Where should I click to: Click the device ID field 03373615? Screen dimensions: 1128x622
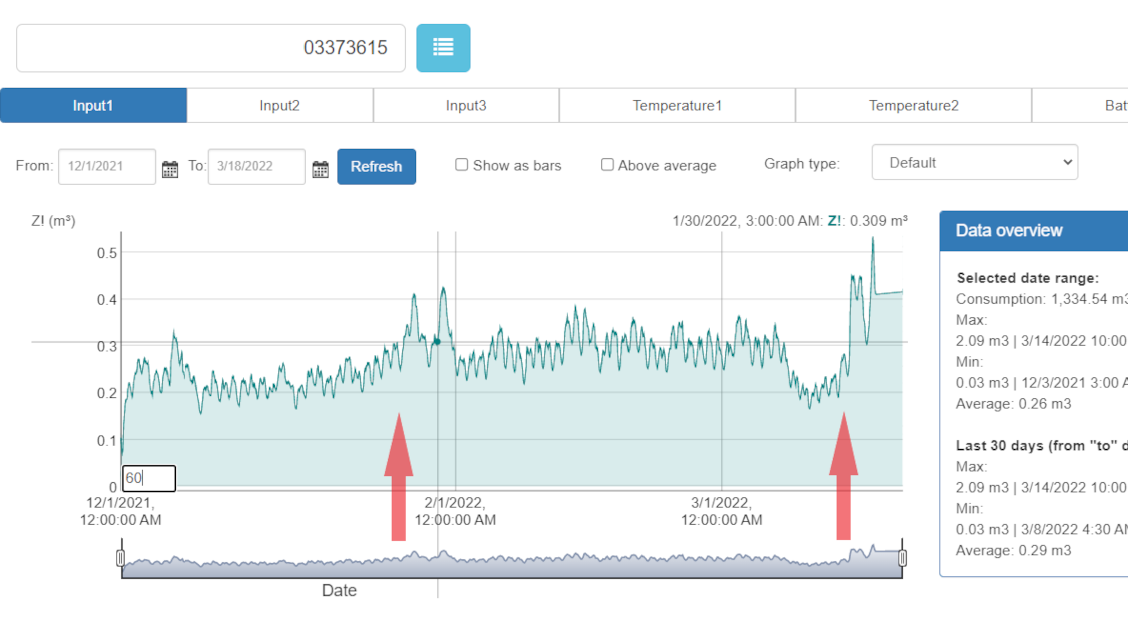[x=211, y=48]
